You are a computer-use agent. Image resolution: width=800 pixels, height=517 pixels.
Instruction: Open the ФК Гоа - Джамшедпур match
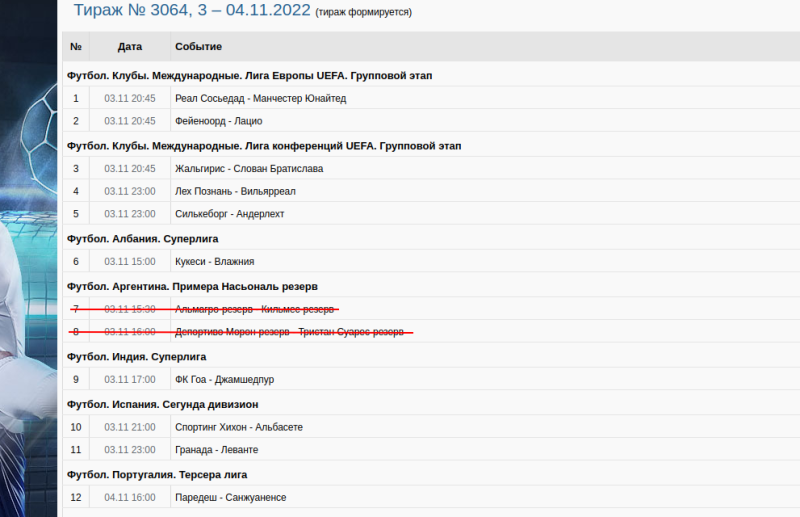[x=224, y=380]
